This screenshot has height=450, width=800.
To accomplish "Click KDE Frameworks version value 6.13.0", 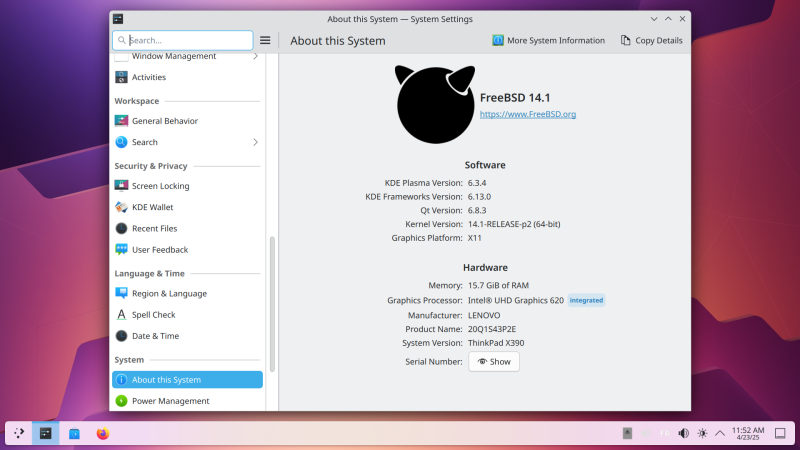I will [x=479, y=196].
